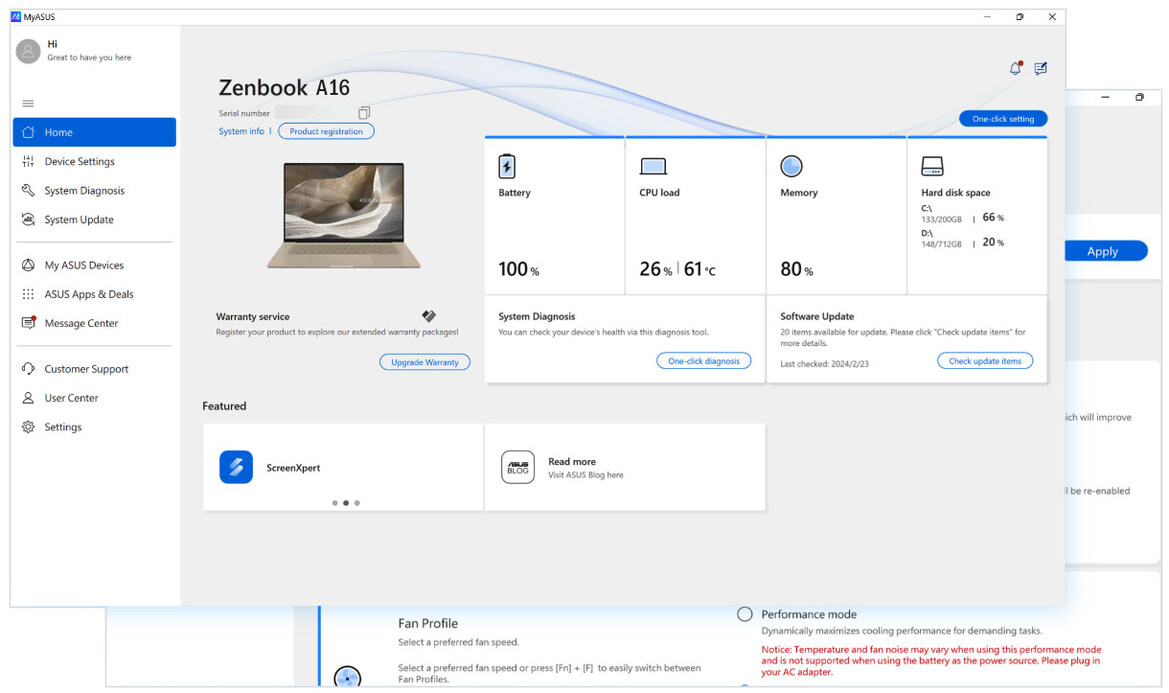Click Upgrade Warranty button
The width and height of the screenshot is (1169, 693).
(425, 362)
